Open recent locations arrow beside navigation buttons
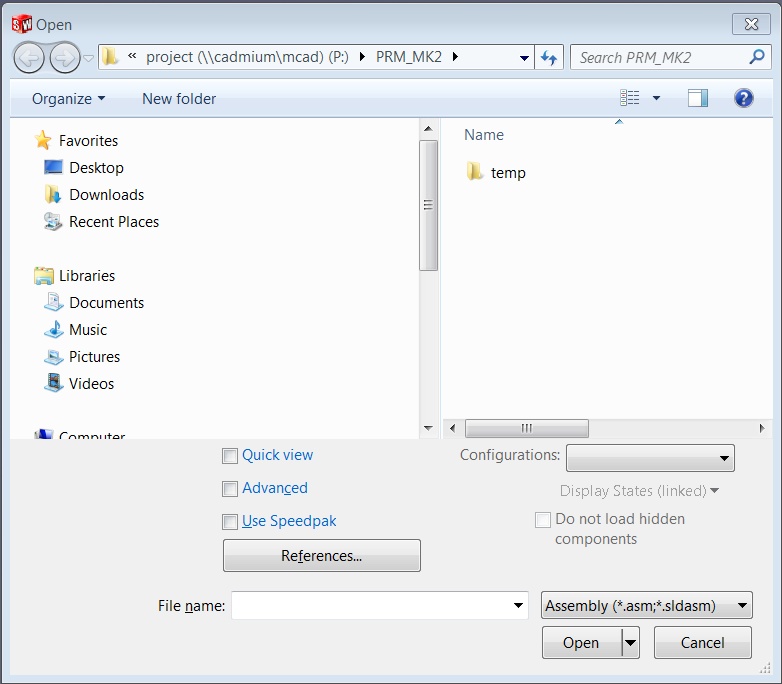The image size is (782, 684). point(88,58)
